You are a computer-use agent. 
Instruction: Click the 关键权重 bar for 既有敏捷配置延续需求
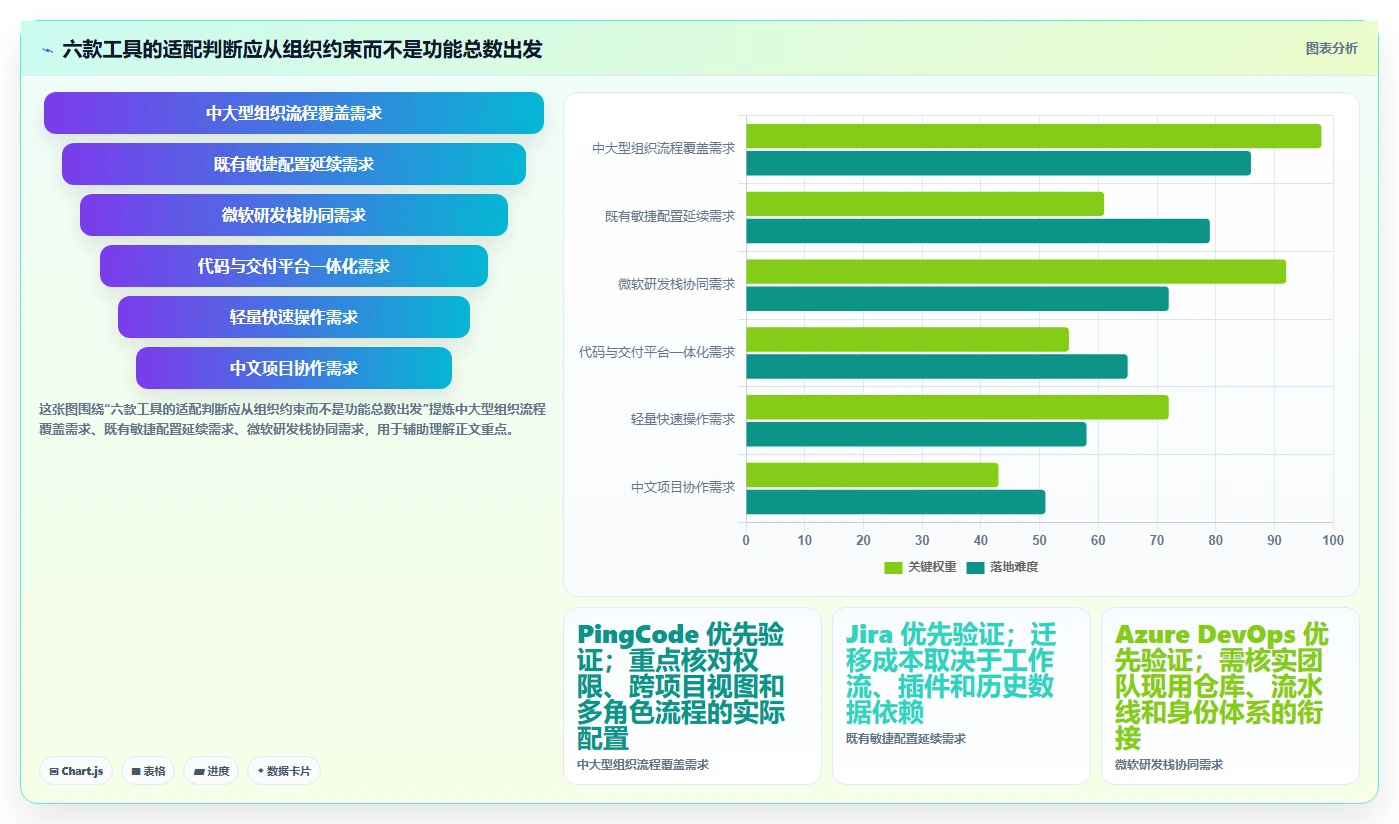coord(925,204)
